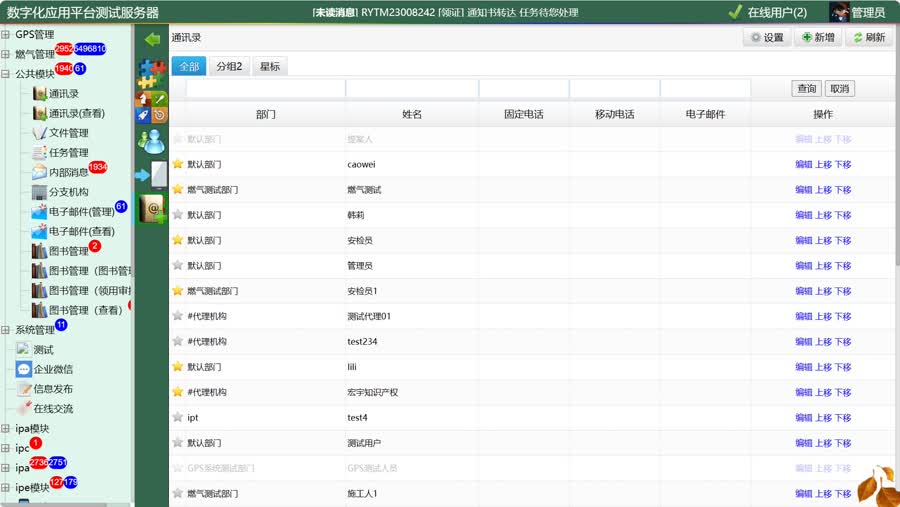Click the 新增 add button

[817, 38]
